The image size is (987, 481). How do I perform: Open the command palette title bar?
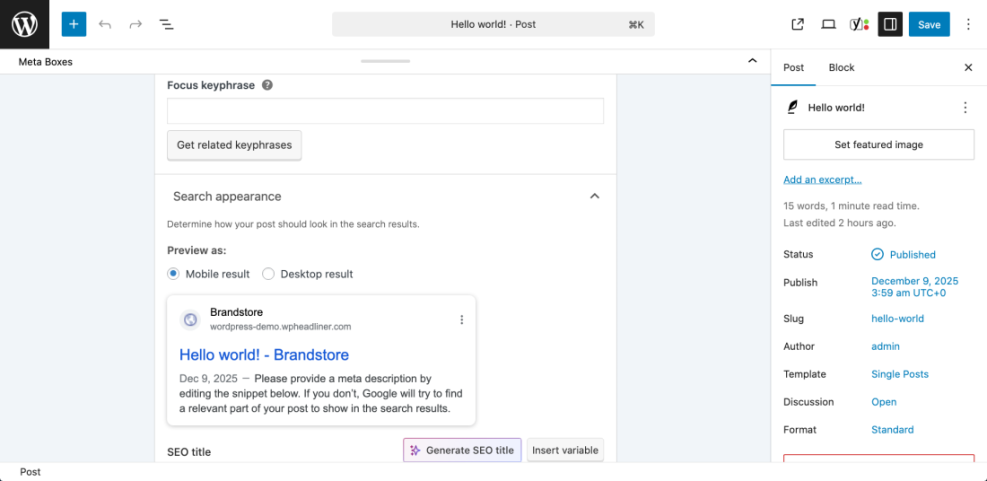[494, 25]
